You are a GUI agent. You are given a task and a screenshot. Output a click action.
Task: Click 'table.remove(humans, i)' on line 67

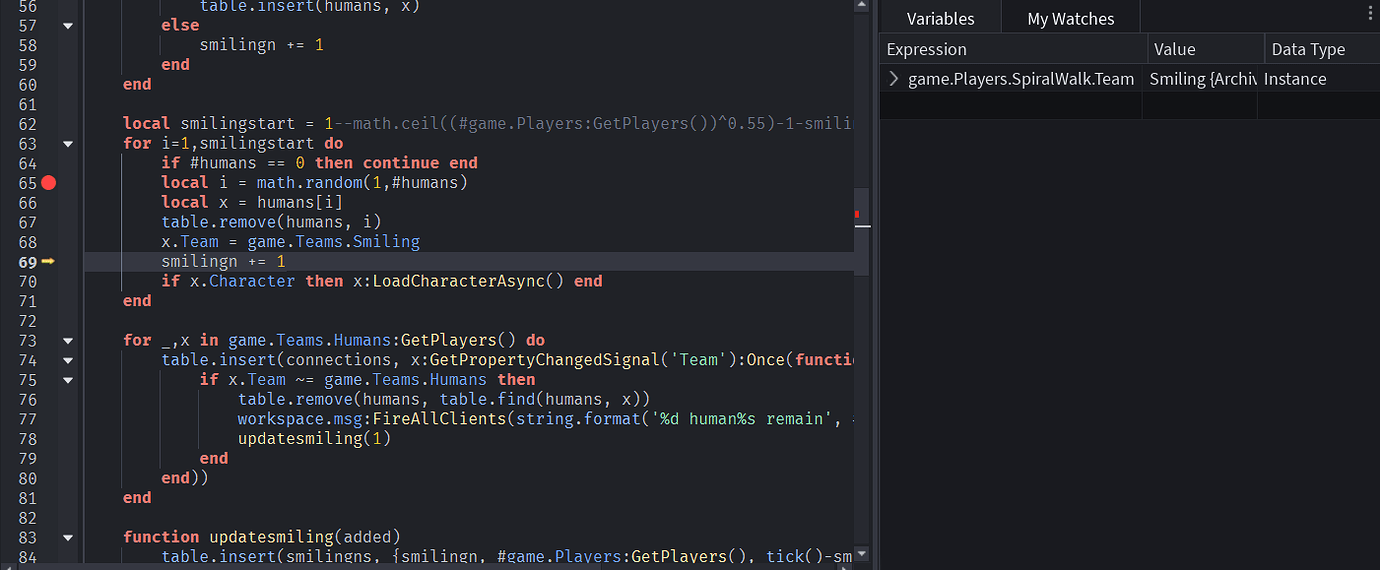[x=272, y=222]
